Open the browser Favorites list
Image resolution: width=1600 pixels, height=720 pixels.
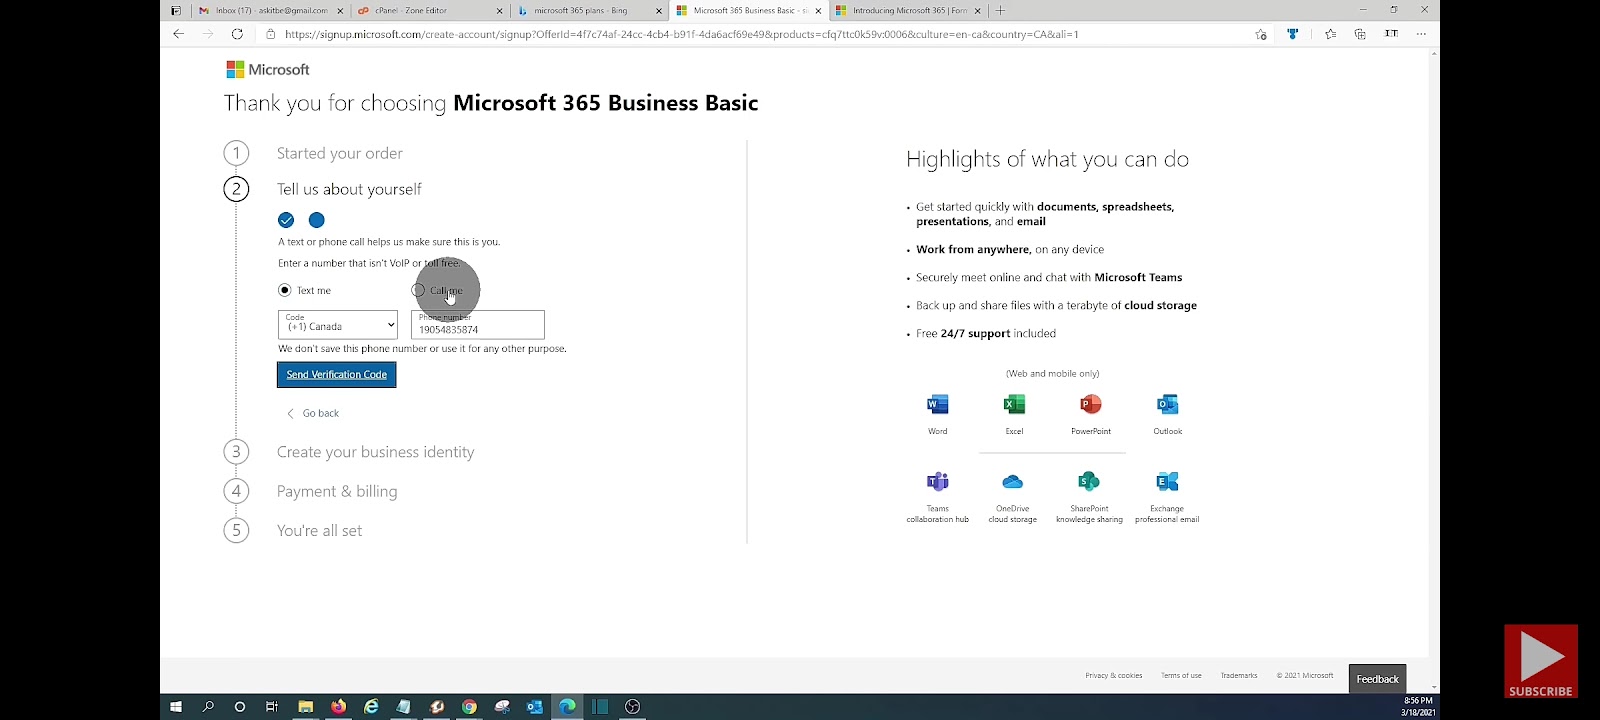pos(1330,34)
